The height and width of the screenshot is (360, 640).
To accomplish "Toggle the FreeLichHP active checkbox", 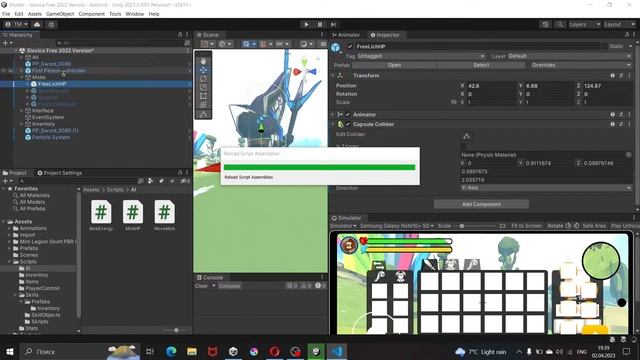I will tap(350, 47).
